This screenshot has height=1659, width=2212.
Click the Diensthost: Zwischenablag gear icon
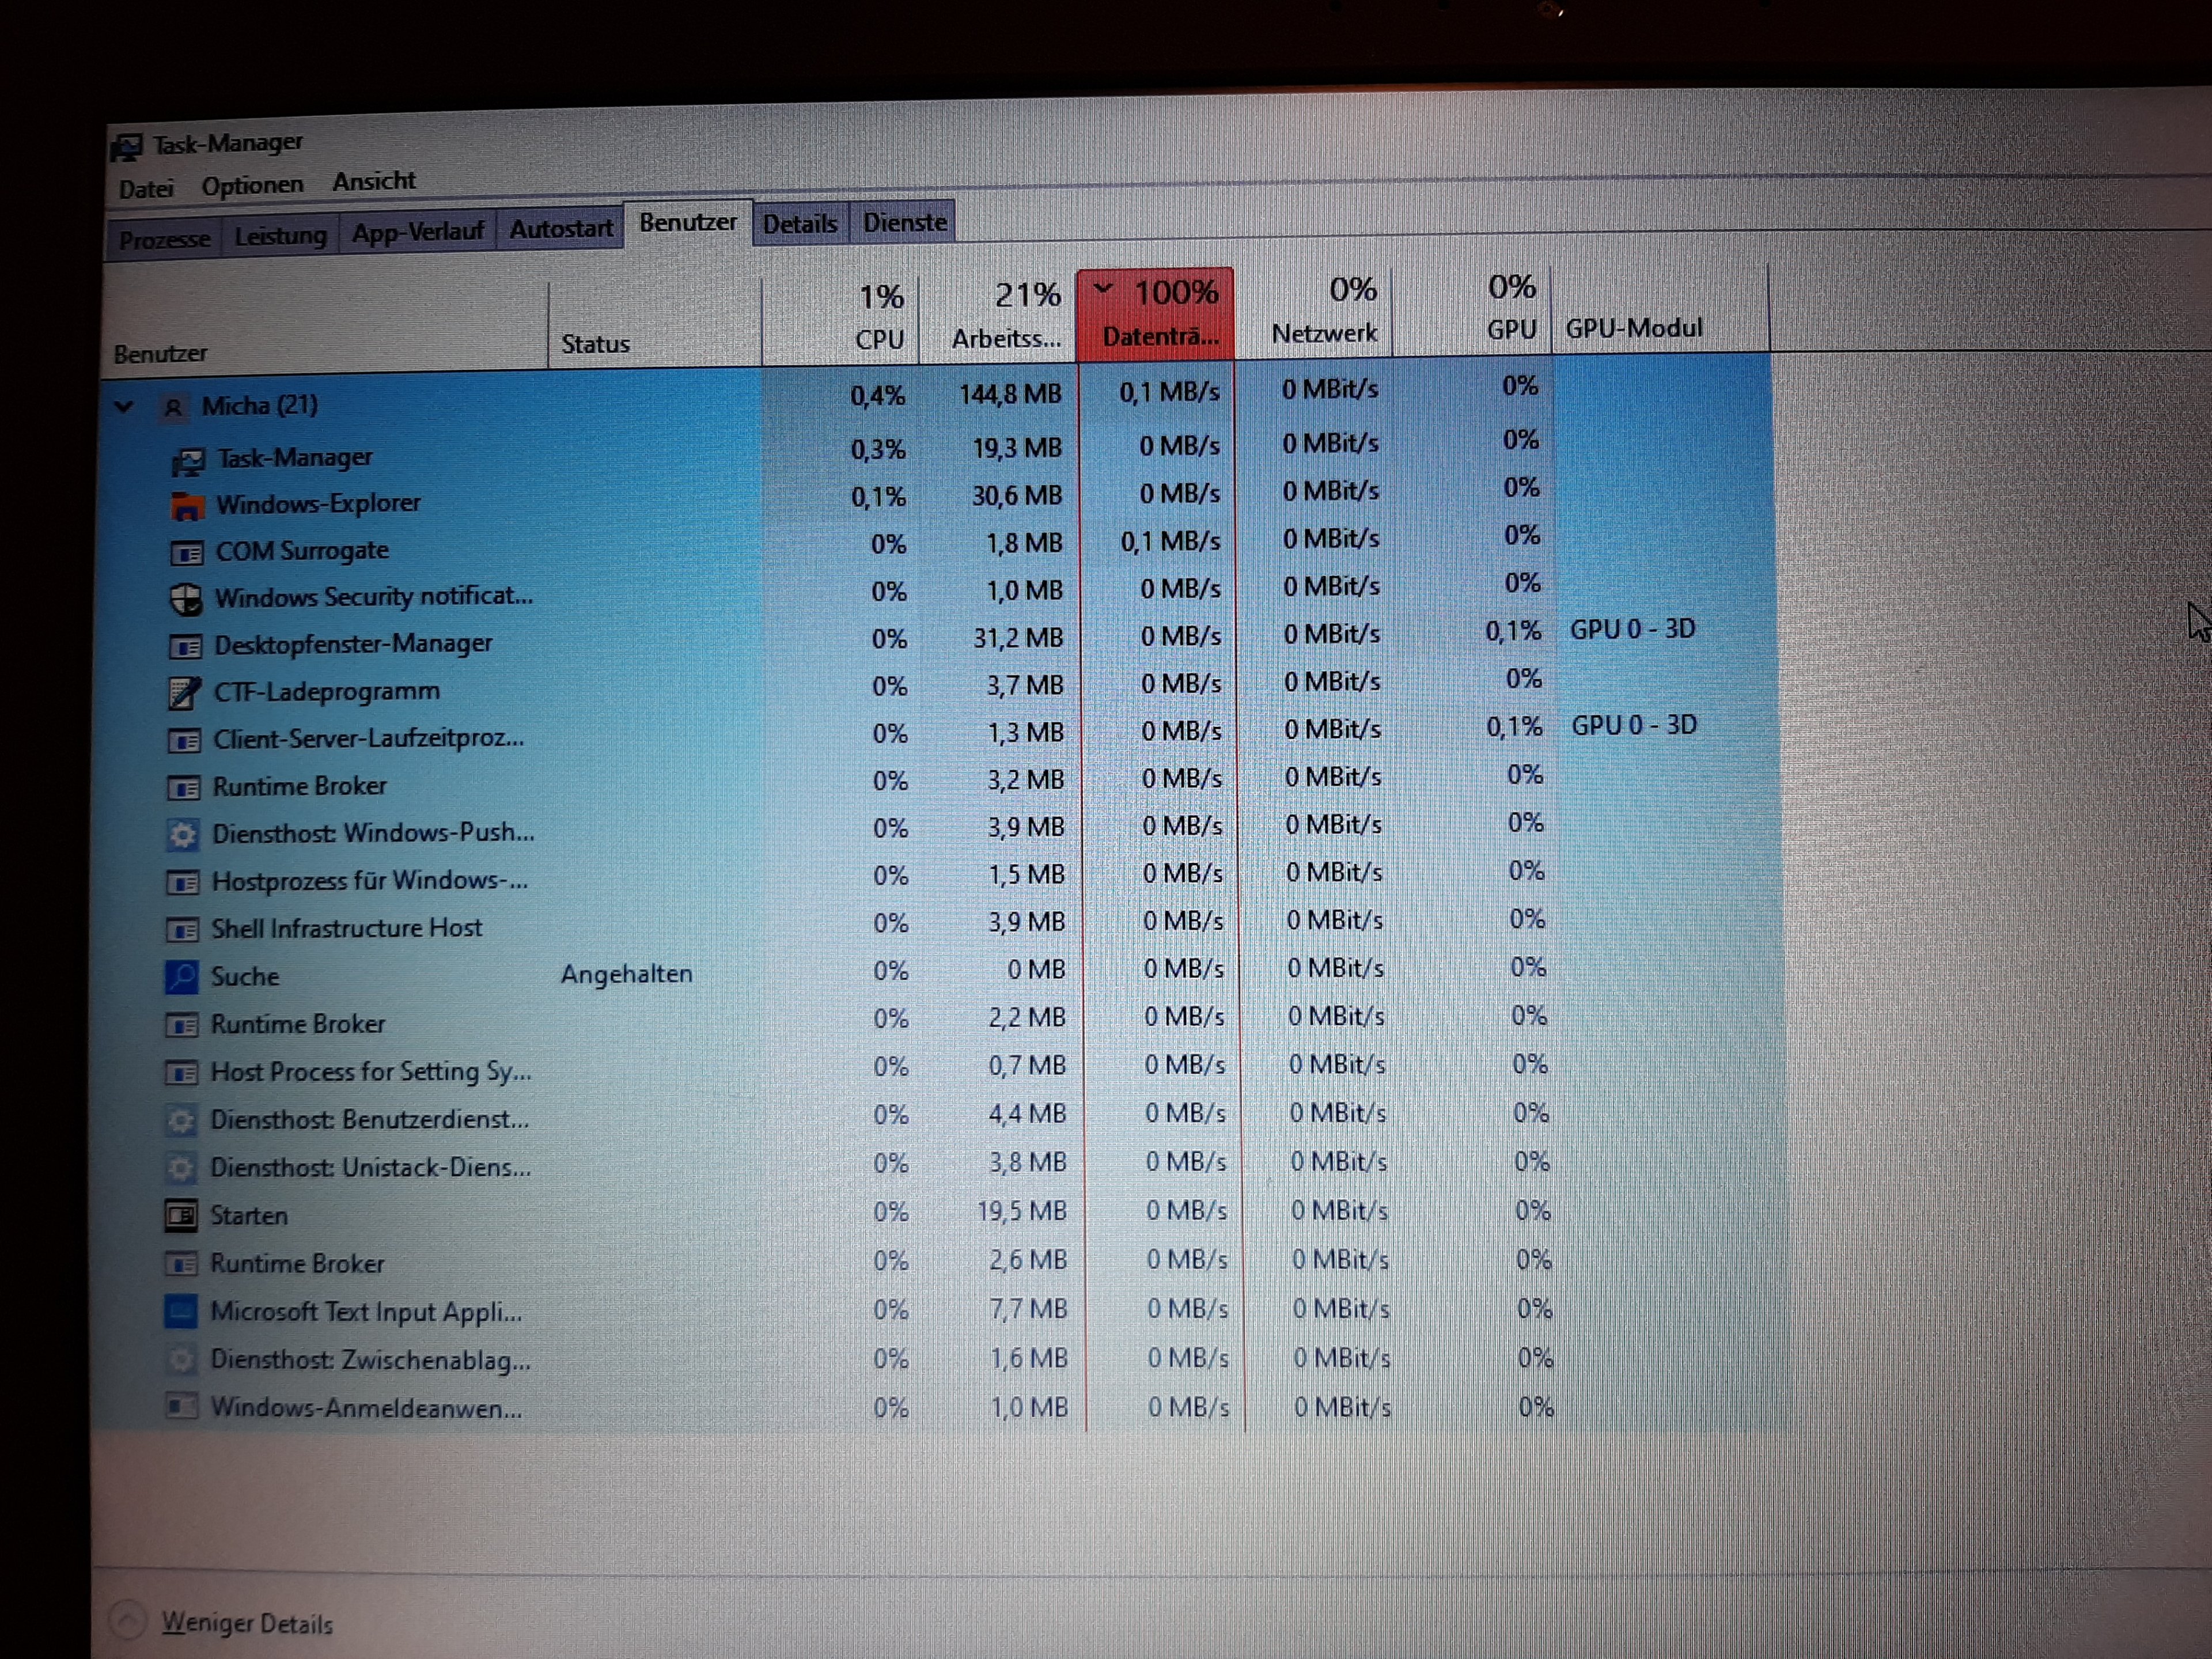(x=181, y=1360)
